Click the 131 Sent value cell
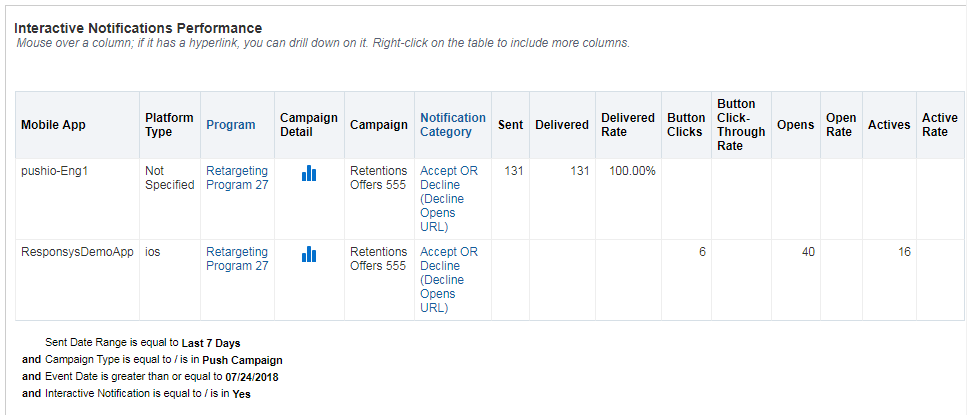Screen dimensions: 967x415 514,171
